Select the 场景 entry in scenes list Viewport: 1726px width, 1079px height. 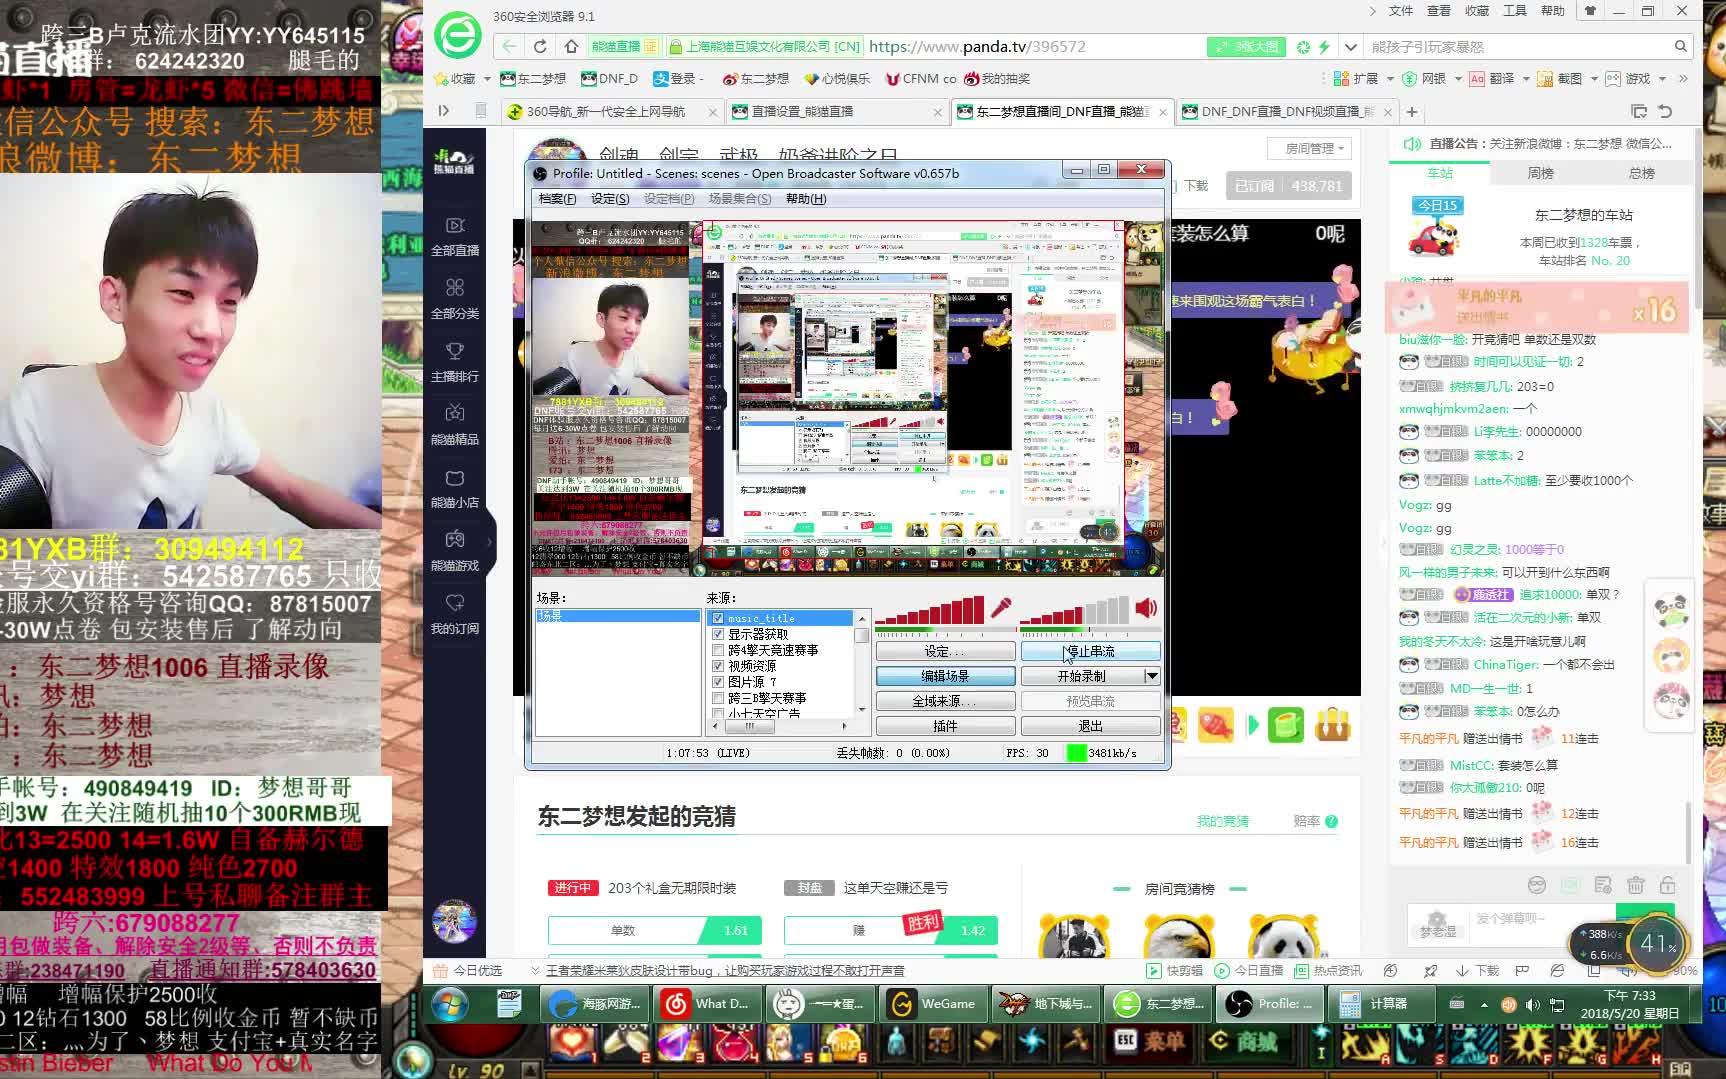[x=617, y=617]
